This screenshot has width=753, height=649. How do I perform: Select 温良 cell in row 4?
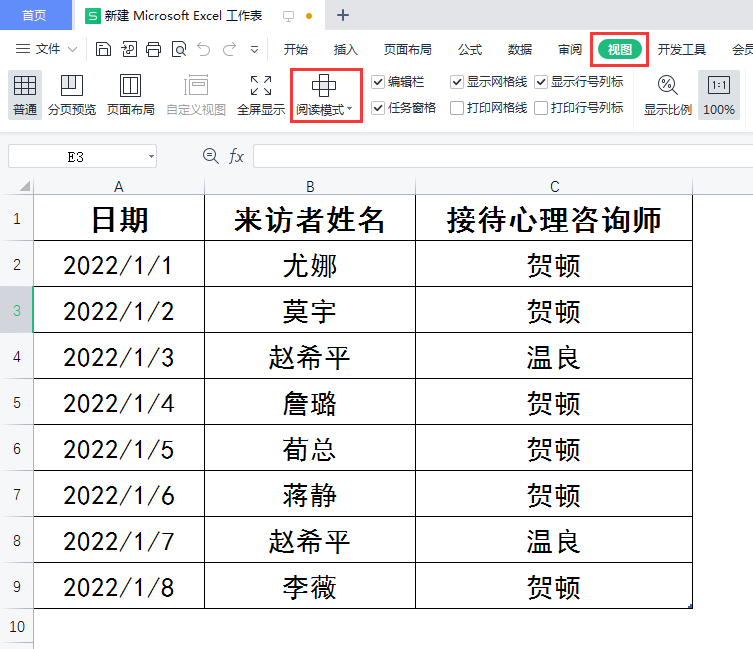pyautogui.click(x=554, y=355)
